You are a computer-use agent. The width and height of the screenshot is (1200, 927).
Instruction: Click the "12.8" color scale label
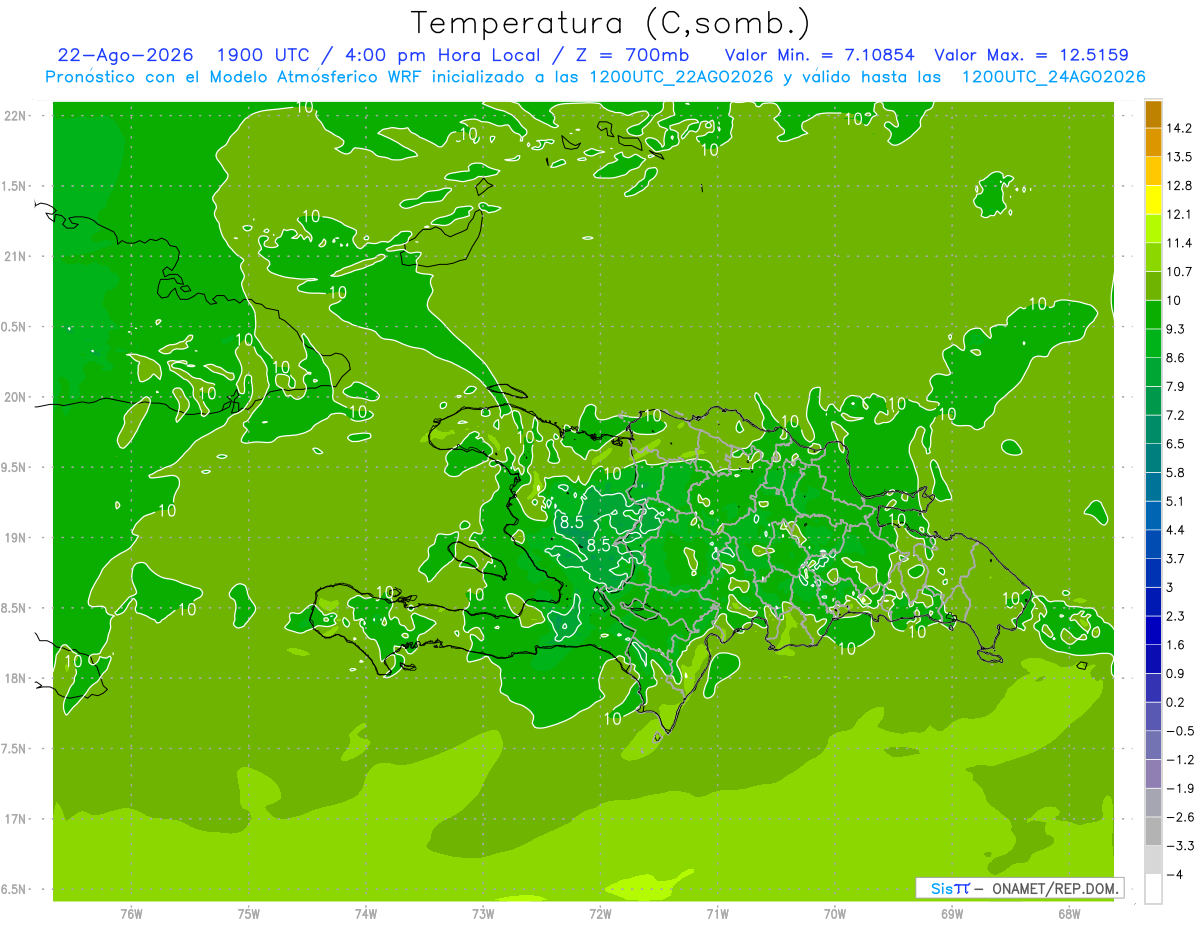click(x=1179, y=185)
